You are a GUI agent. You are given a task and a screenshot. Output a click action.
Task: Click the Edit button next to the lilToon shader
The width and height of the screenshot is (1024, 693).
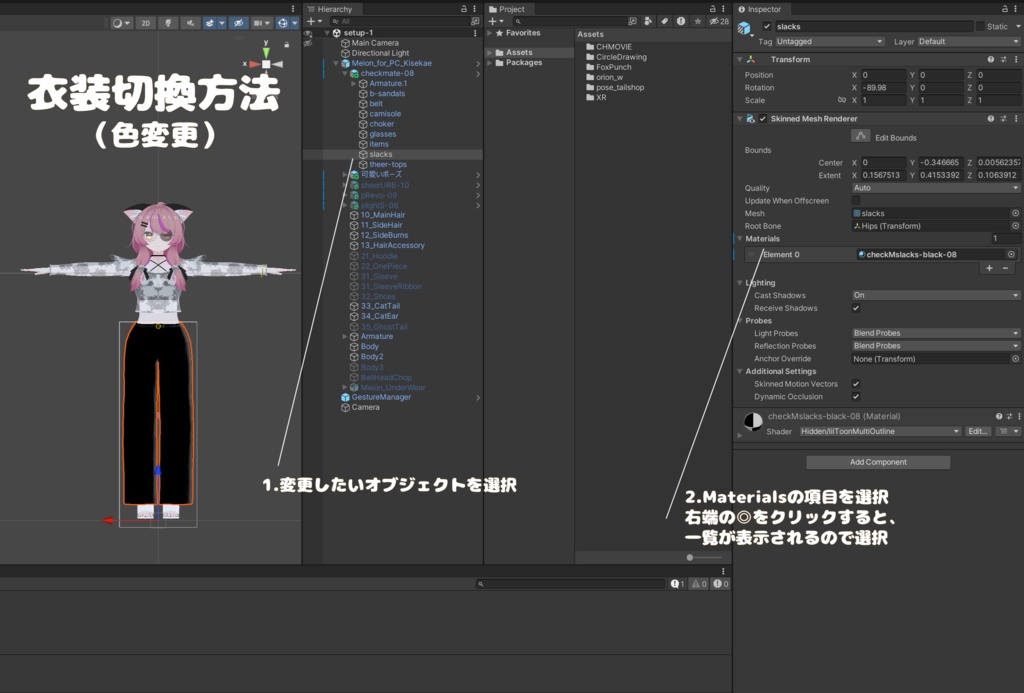(x=977, y=431)
